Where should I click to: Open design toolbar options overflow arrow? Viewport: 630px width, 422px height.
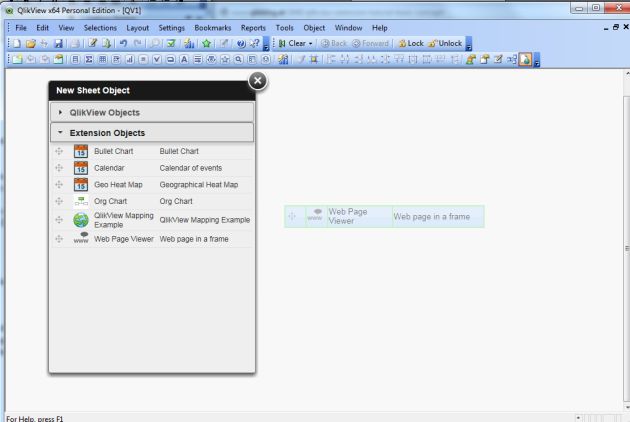[537, 60]
